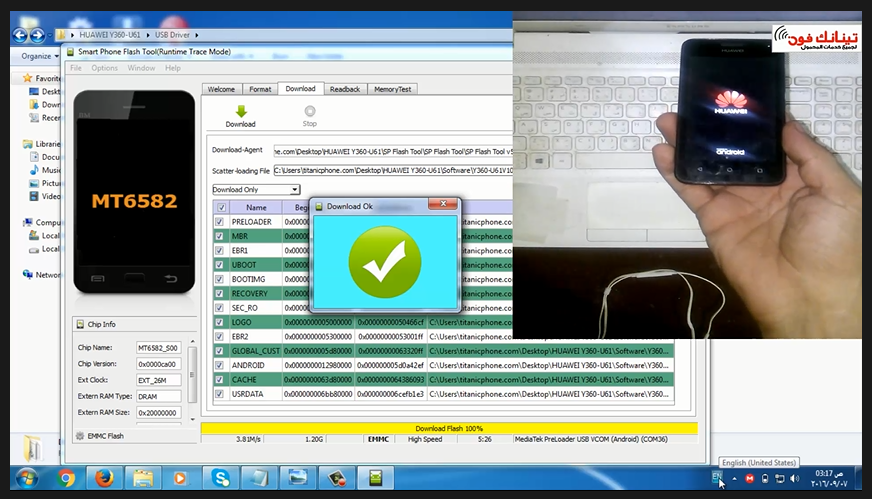The width and height of the screenshot is (872, 499).
Task: Launch Google Chrome from the taskbar
Action: (x=66, y=478)
